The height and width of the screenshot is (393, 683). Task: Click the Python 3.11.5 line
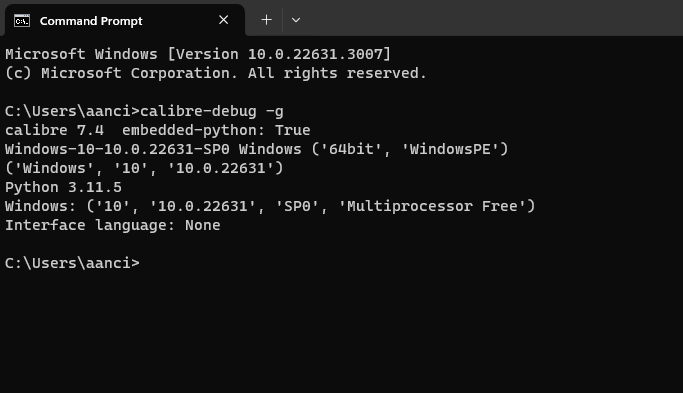pos(63,187)
